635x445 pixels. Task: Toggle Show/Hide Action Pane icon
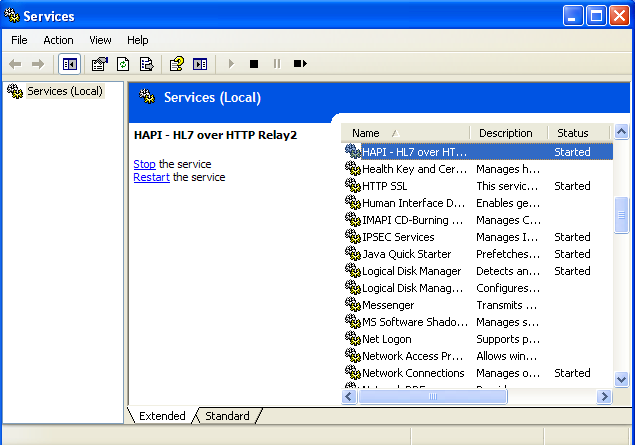pyautogui.click(x=200, y=64)
